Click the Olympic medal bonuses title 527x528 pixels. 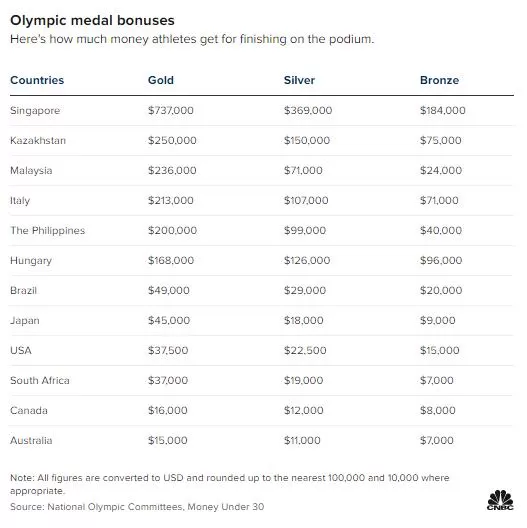coord(92,21)
